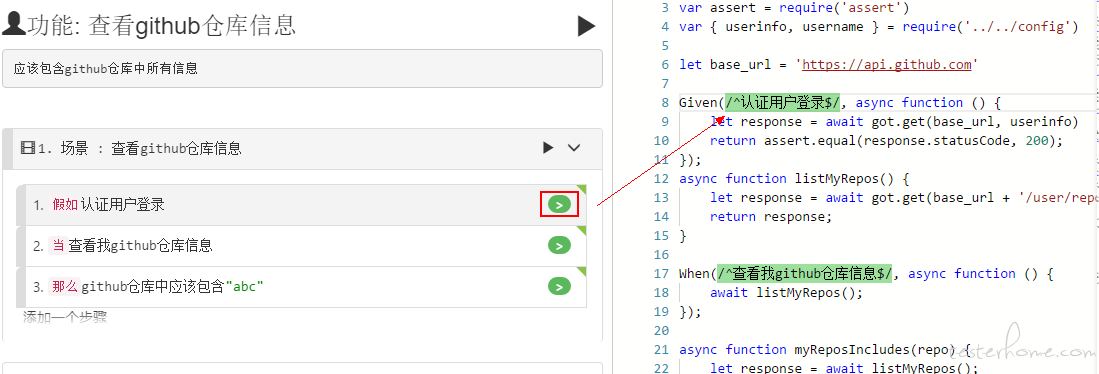Run the feature with the large play icon
The image size is (1099, 374).
pos(586,27)
